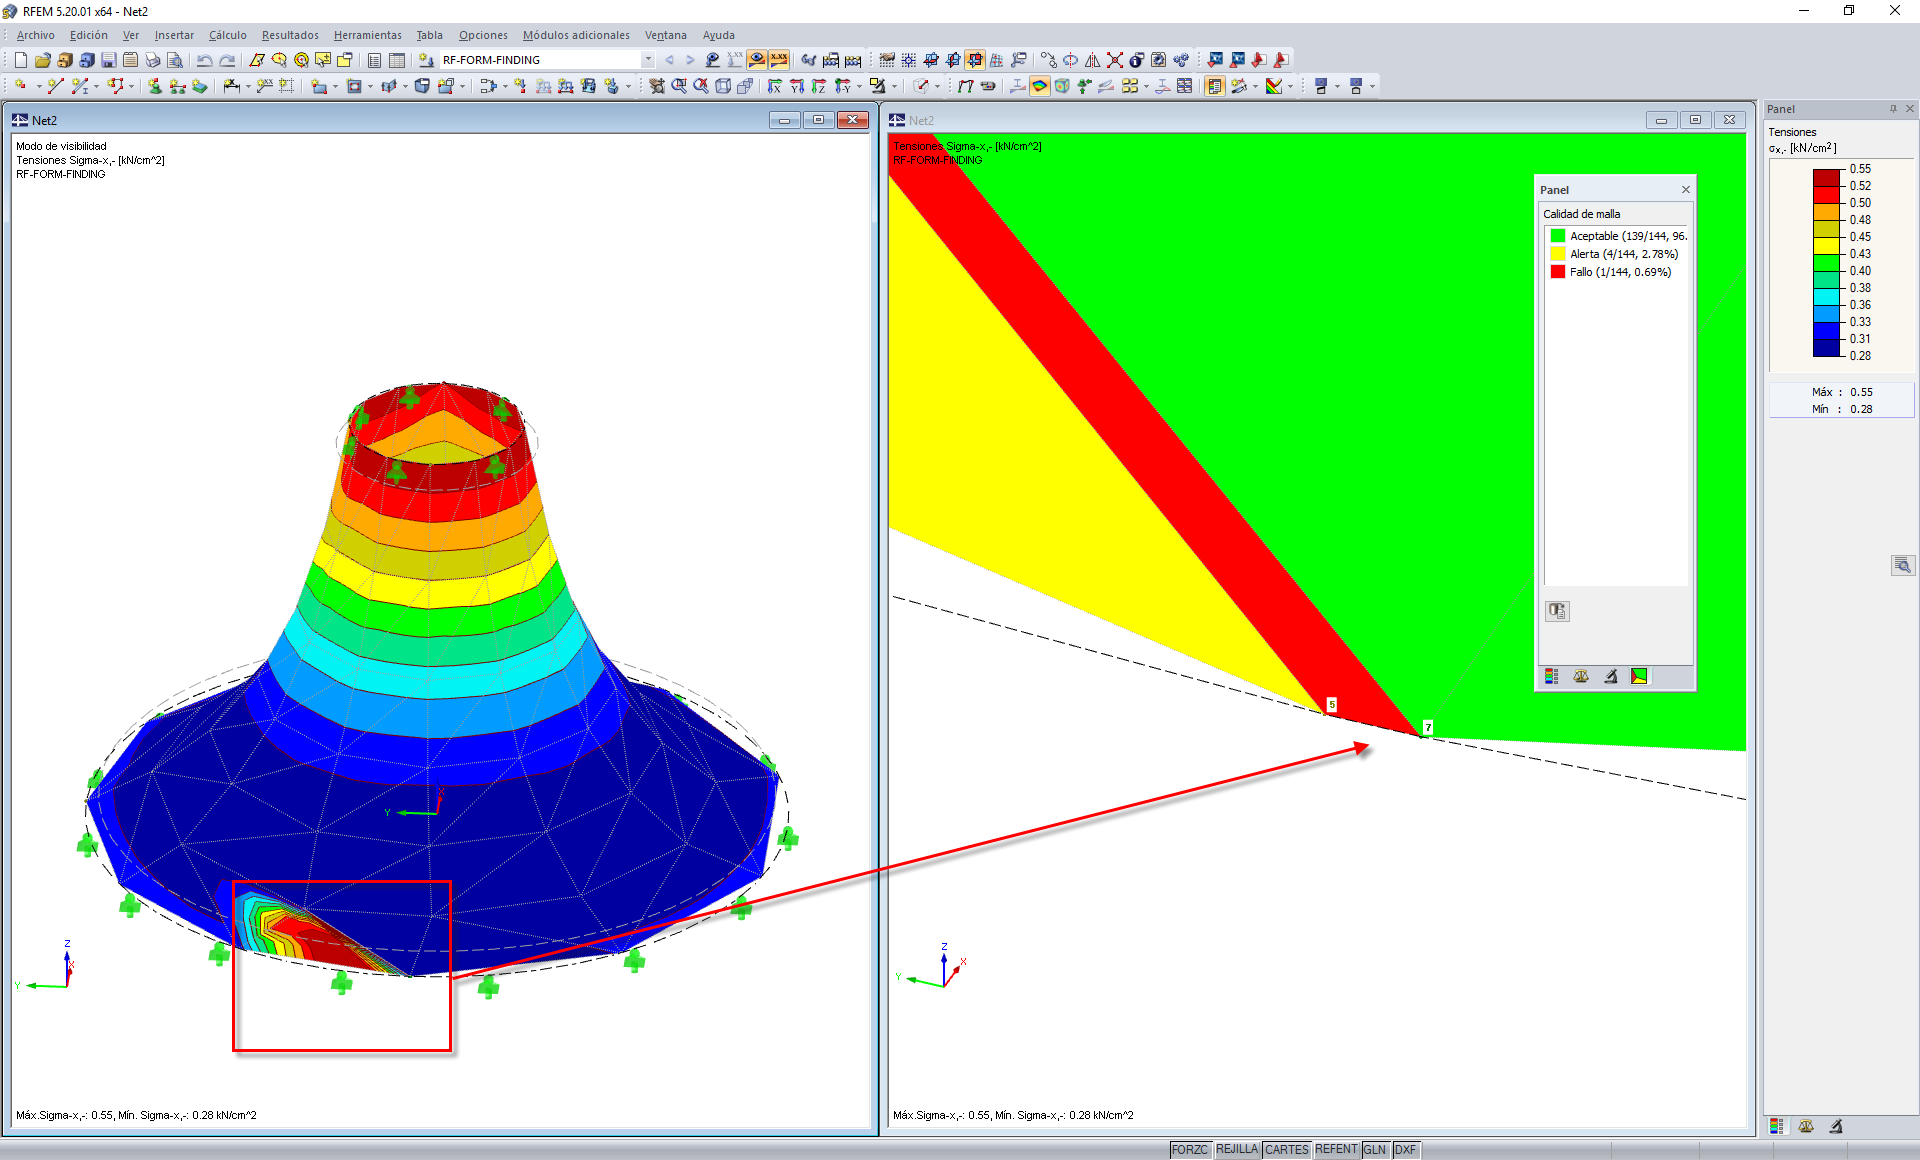The image size is (1920, 1160).
Task: Toggle the show values x.xx button
Action: pos(779,60)
